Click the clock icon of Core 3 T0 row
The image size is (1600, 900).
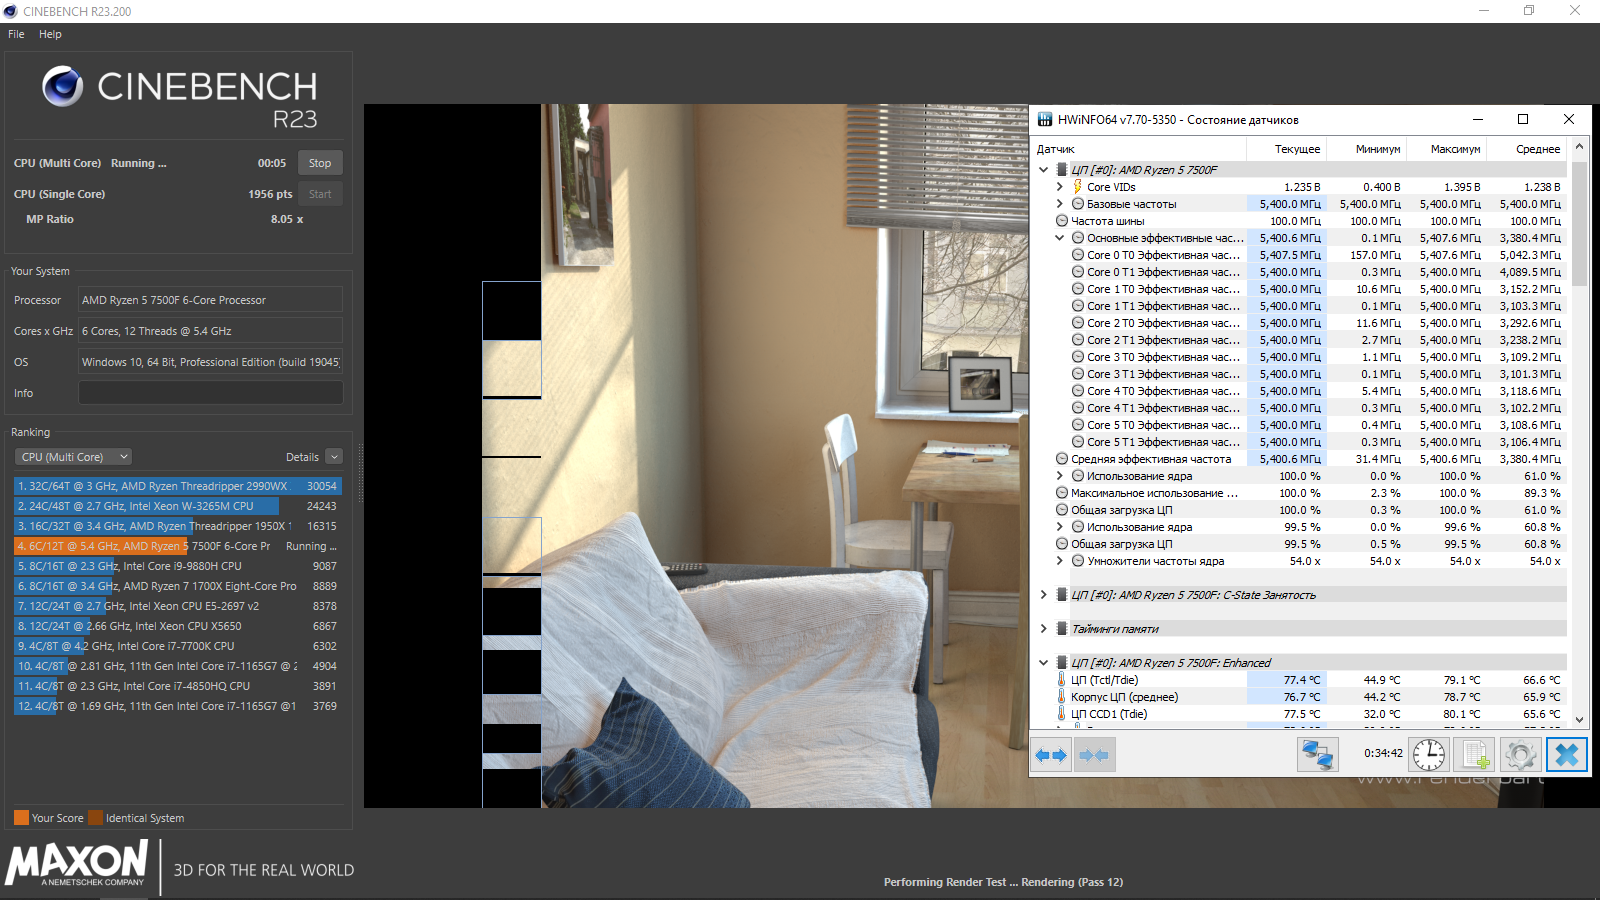[x=1078, y=357]
